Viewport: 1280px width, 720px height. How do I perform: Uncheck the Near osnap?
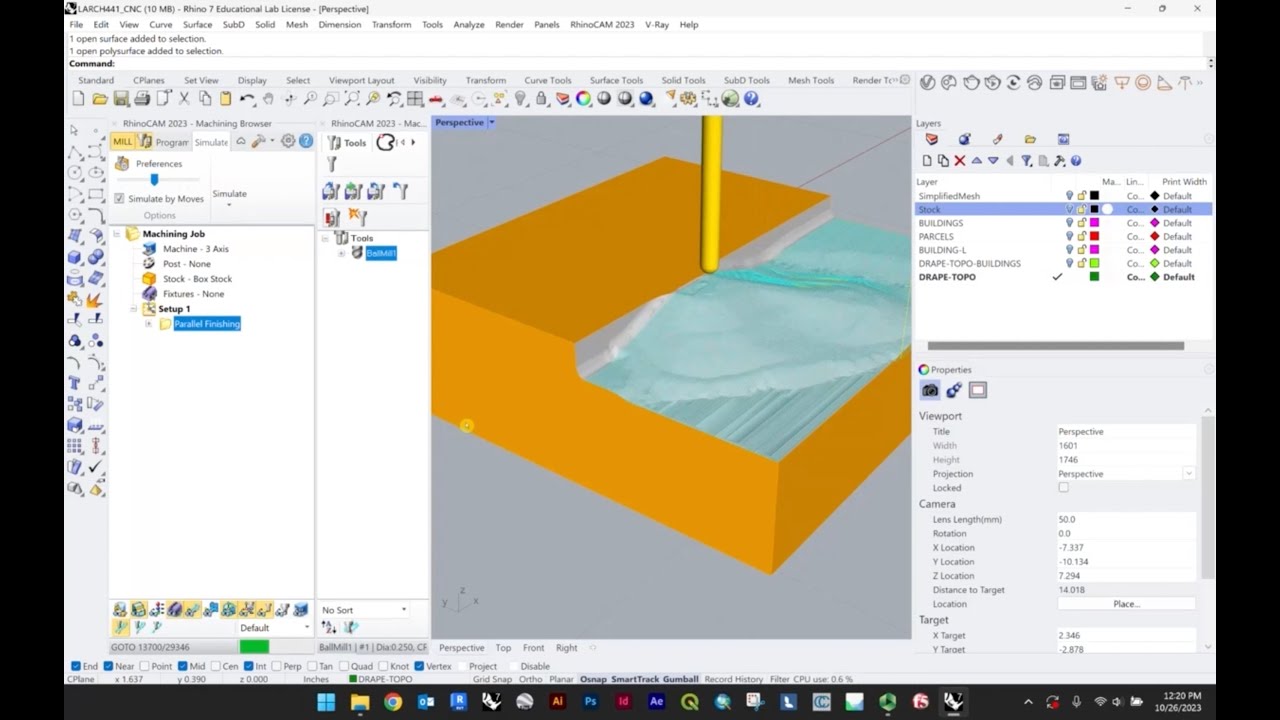pyautogui.click(x=107, y=666)
